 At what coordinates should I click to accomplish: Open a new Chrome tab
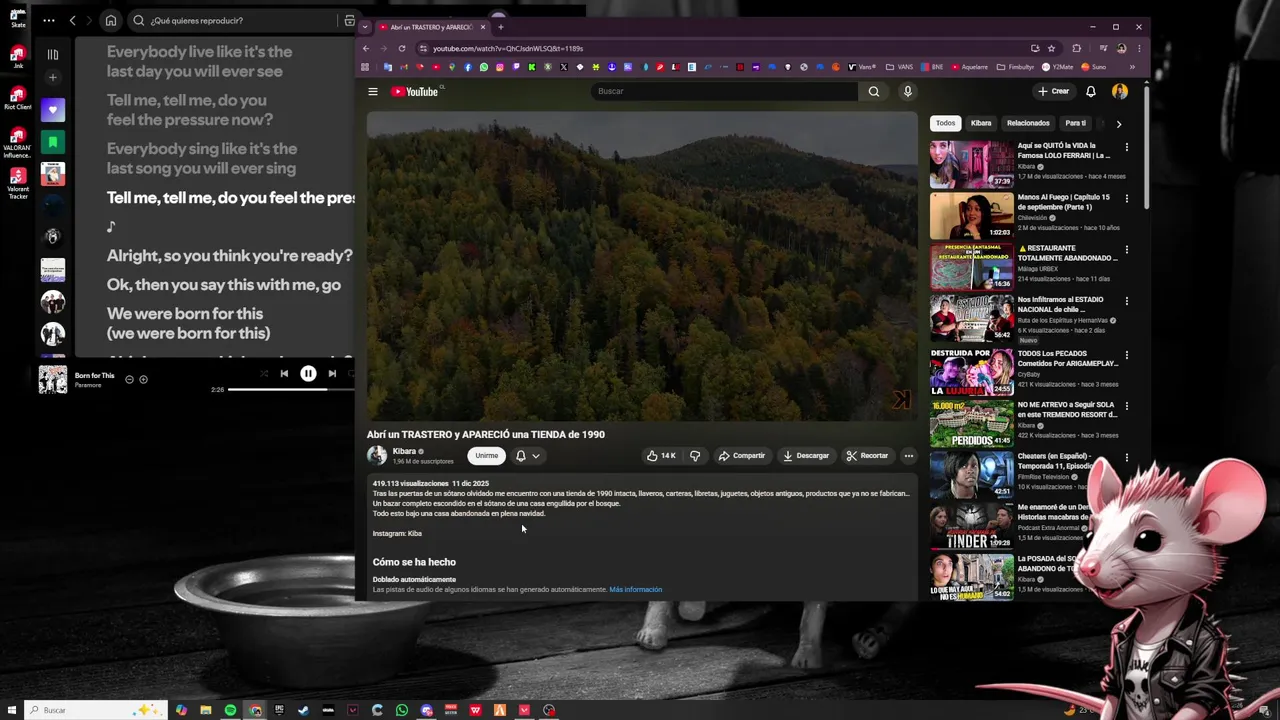[501, 27]
